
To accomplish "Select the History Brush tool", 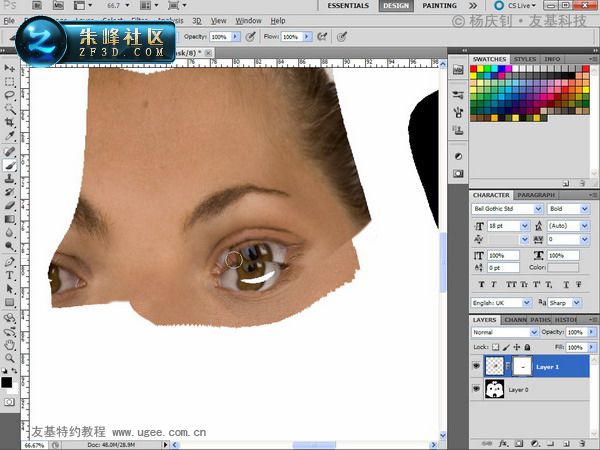I will (10, 192).
